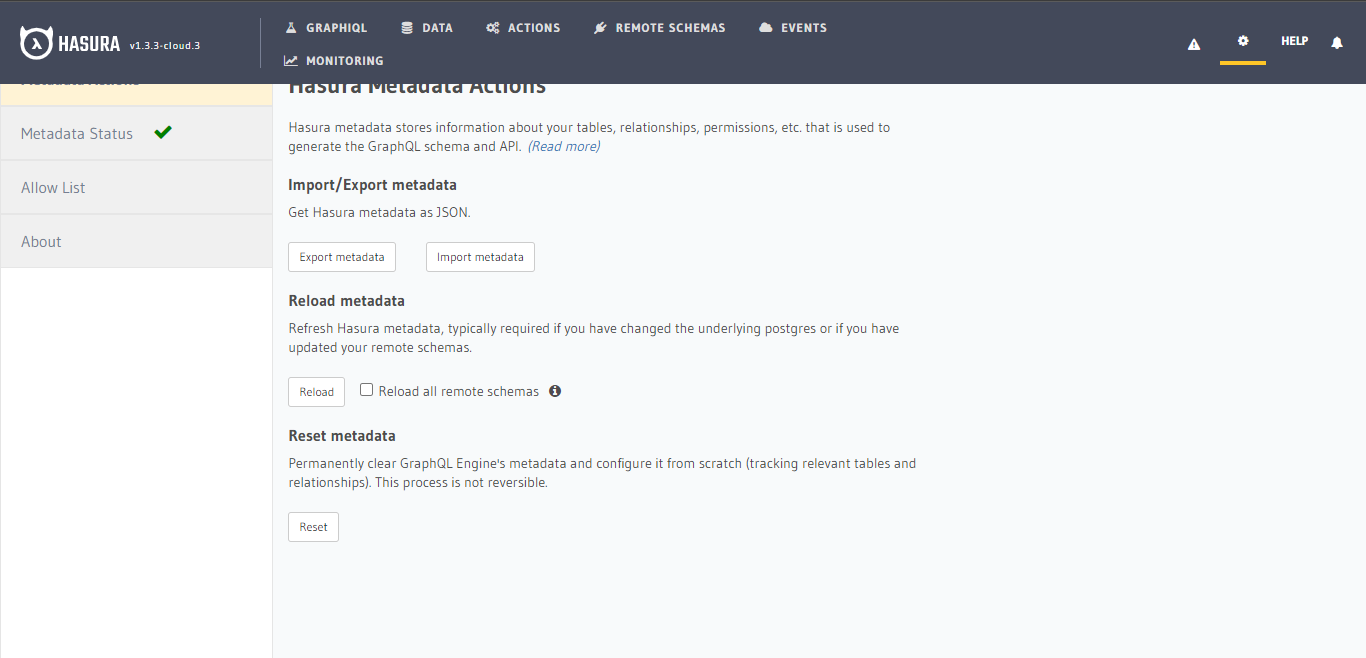Click the settings gear icon
This screenshot has height=658, width=1366.
click(1242, 43)
